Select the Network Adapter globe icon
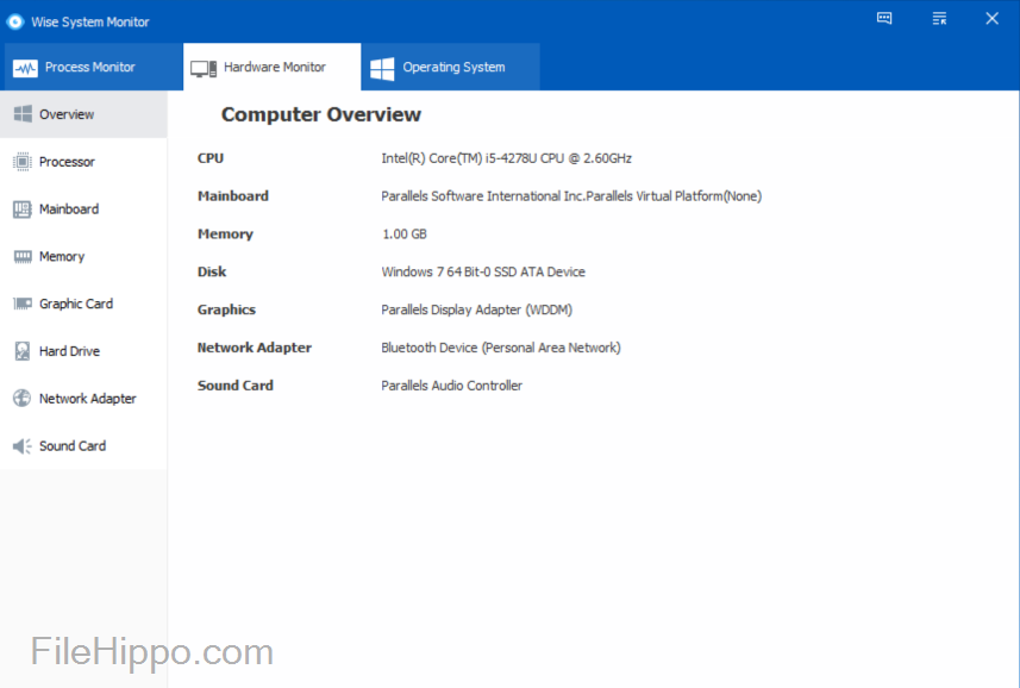1020x688 pixels. tap(22, 398)
